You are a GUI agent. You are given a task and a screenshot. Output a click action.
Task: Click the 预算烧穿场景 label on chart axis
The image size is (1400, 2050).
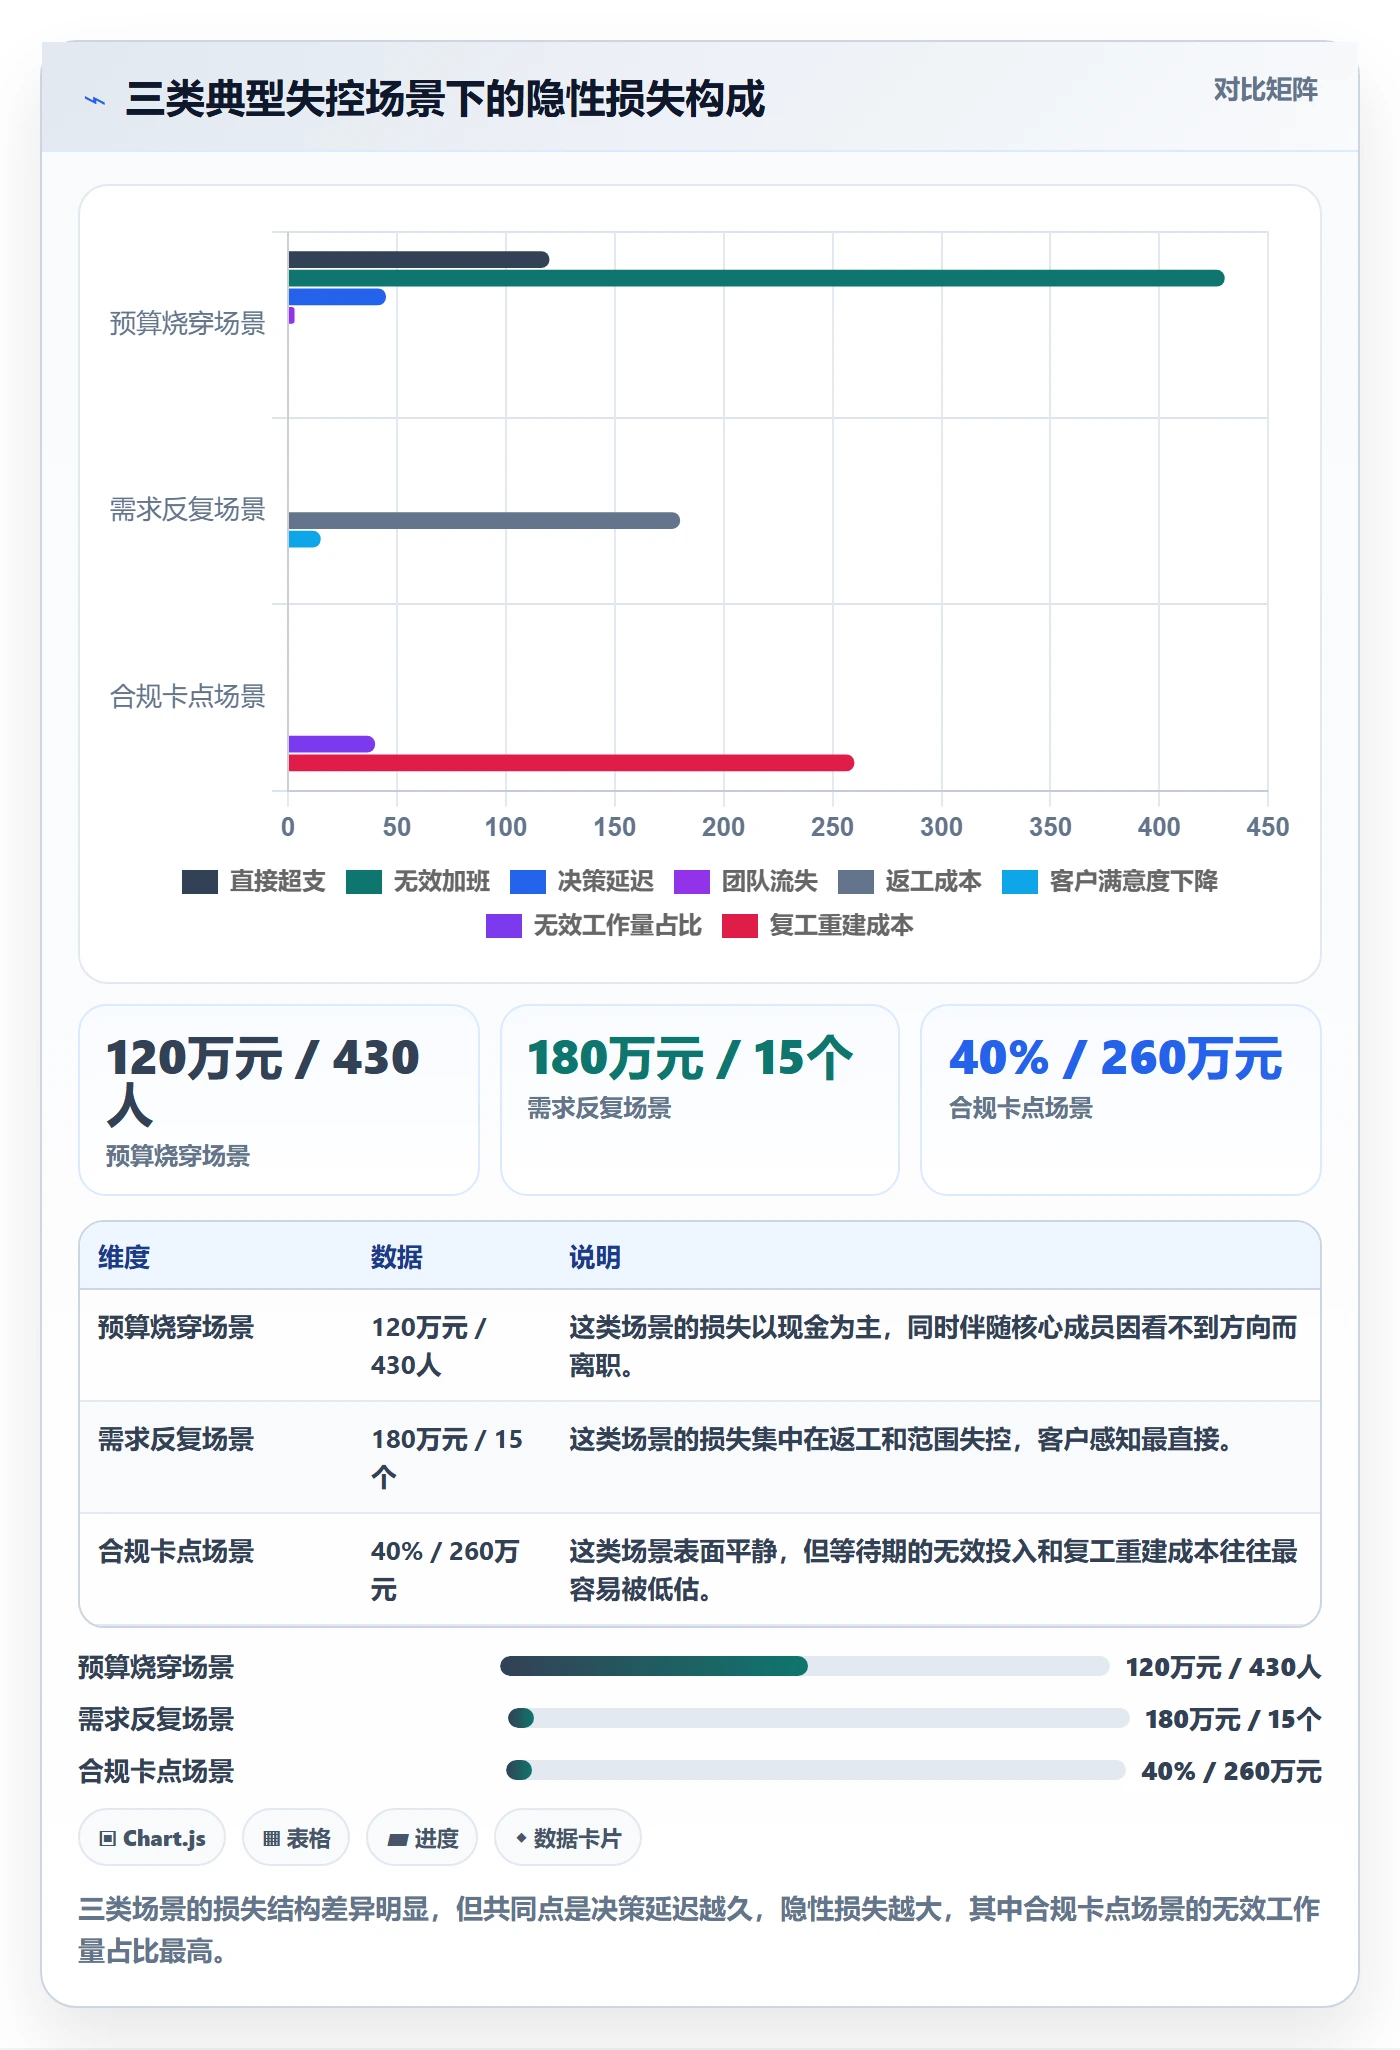tap(188, 324)
